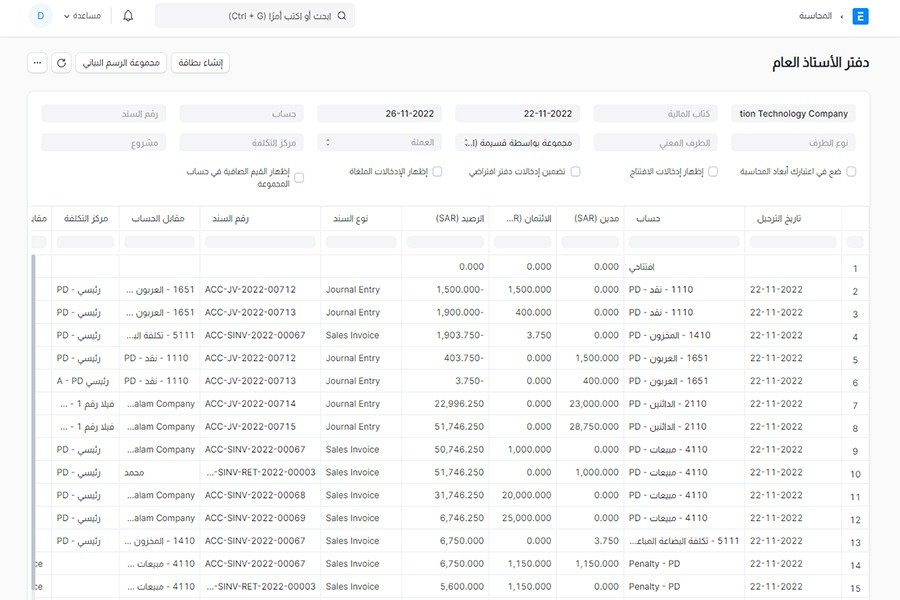Image resolution: width=900 pixels, height=600 pixels.
Task: Open the three-dots more options menu
Action: point(37,63)
